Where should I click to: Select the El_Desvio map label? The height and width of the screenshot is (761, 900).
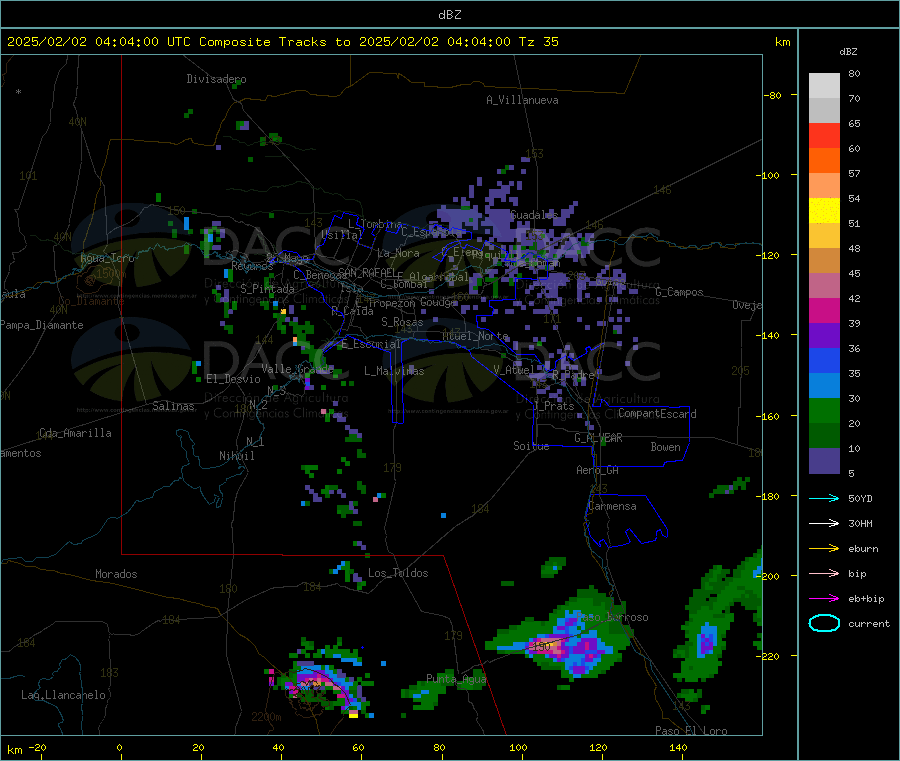(233, 379)
